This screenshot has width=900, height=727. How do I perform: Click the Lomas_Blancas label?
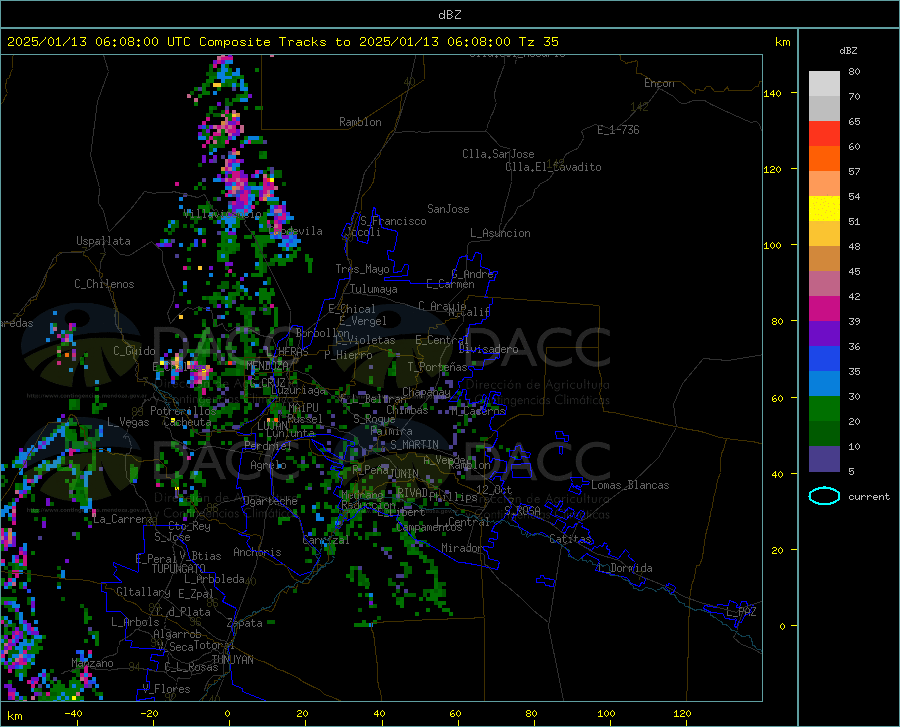click(x=630, y=485)
